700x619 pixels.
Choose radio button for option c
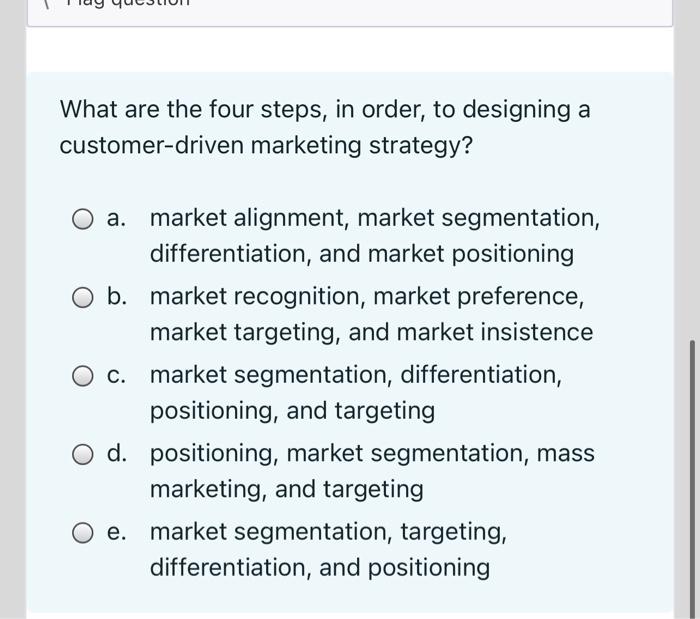click(x=84, y=376)
